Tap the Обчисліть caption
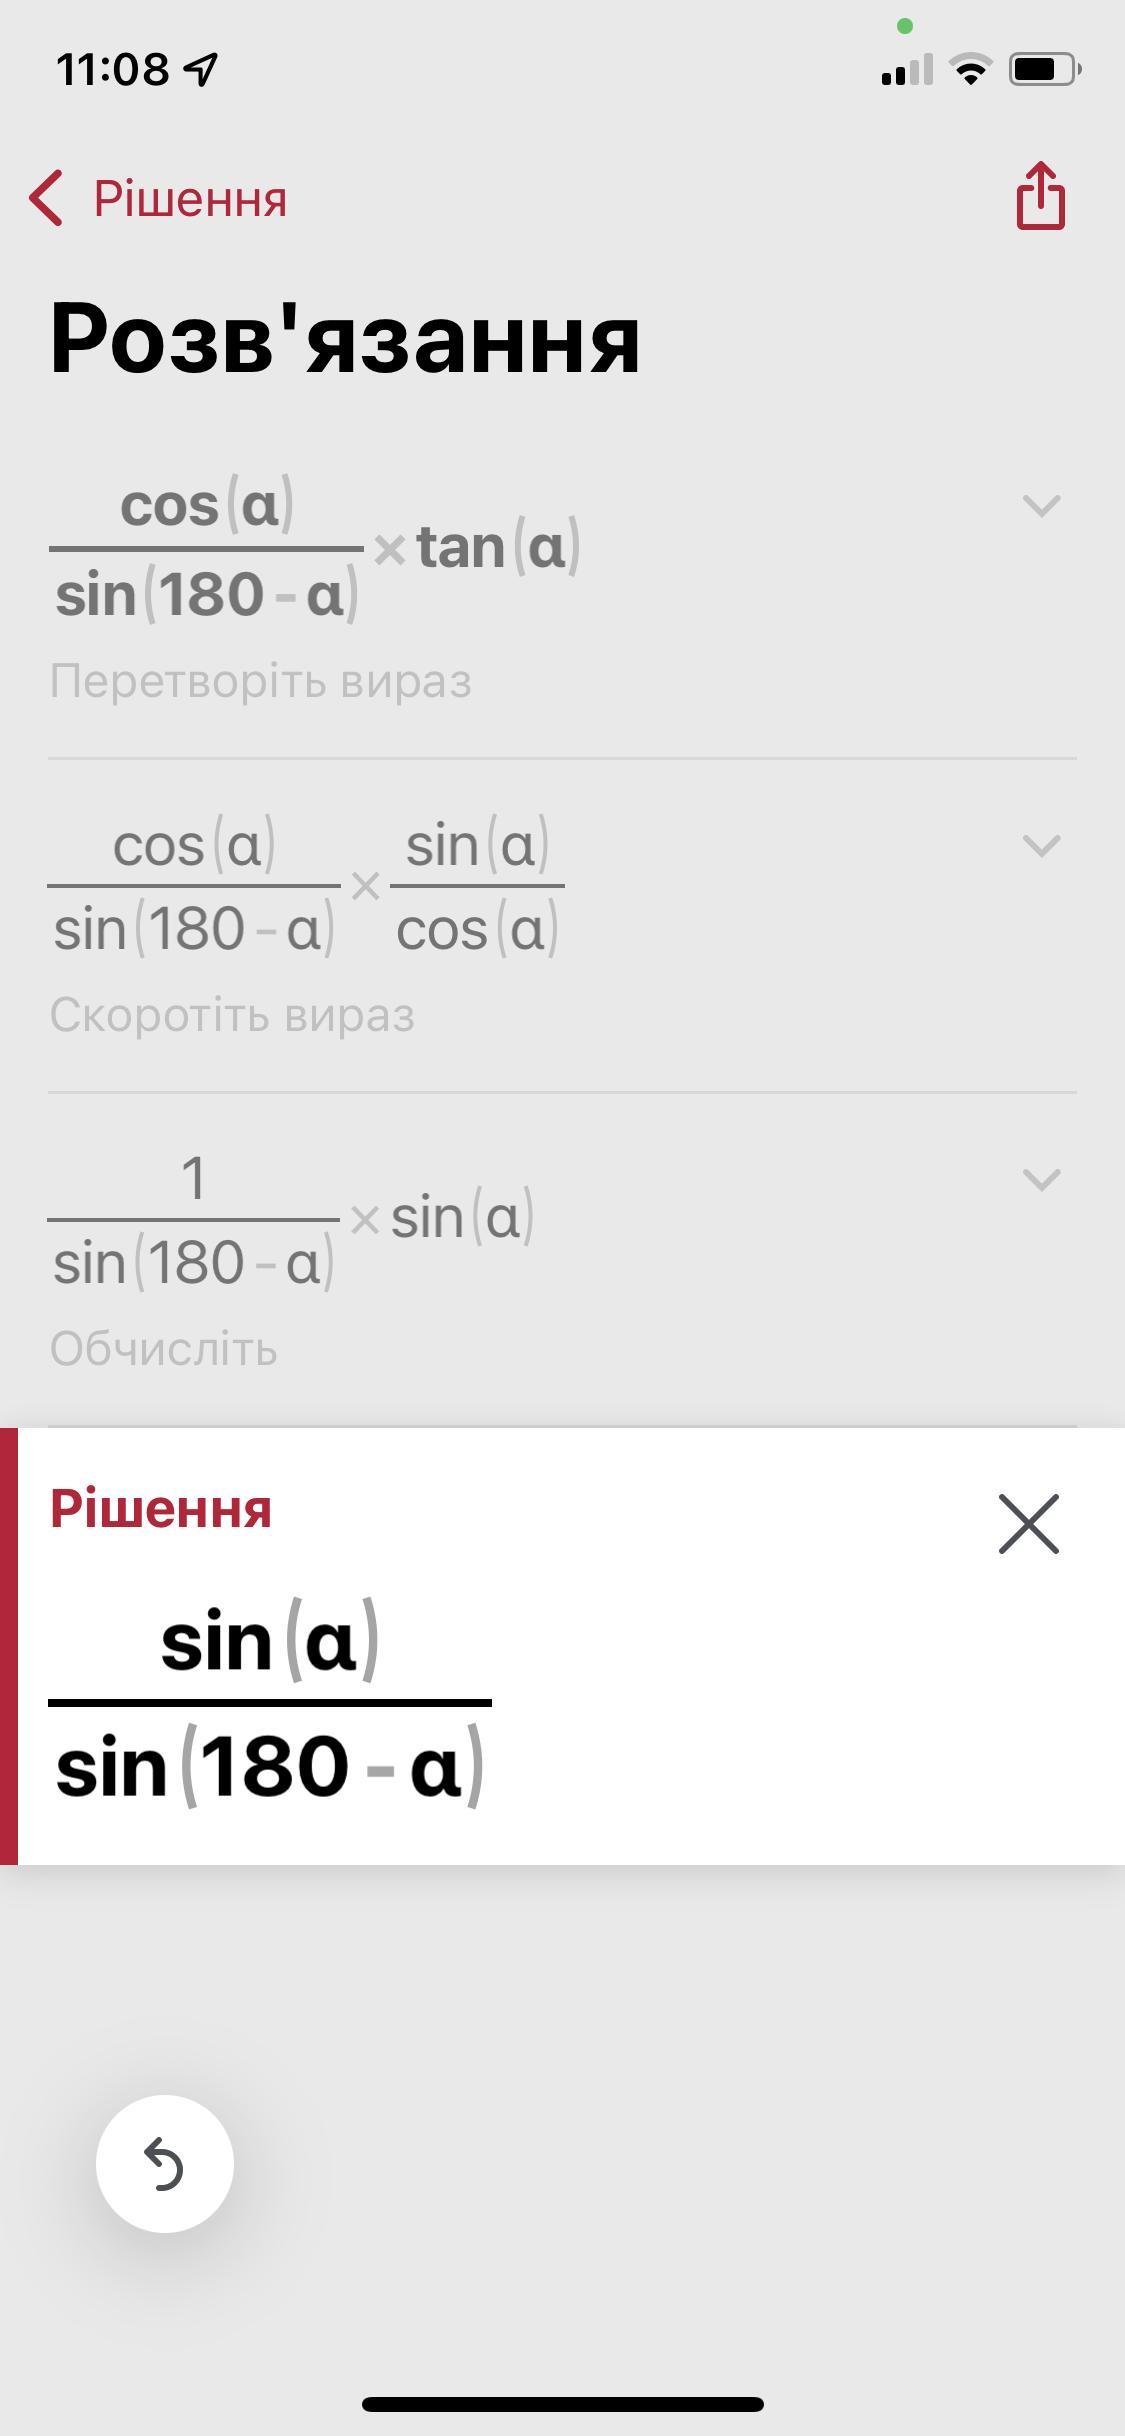Screen dimensions: 1125x2436 [x=164, y=1350]
